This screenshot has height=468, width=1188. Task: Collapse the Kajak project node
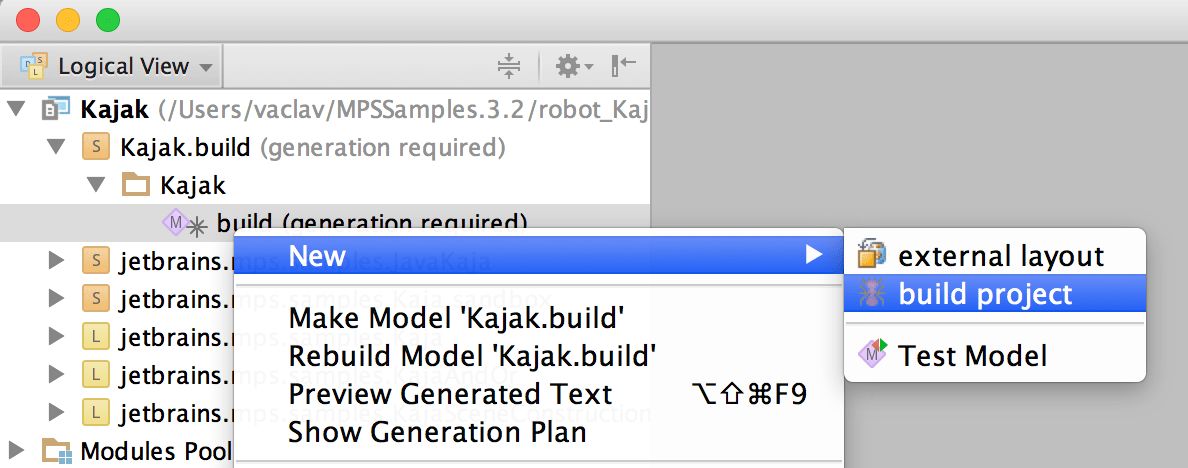click(17, 109)
